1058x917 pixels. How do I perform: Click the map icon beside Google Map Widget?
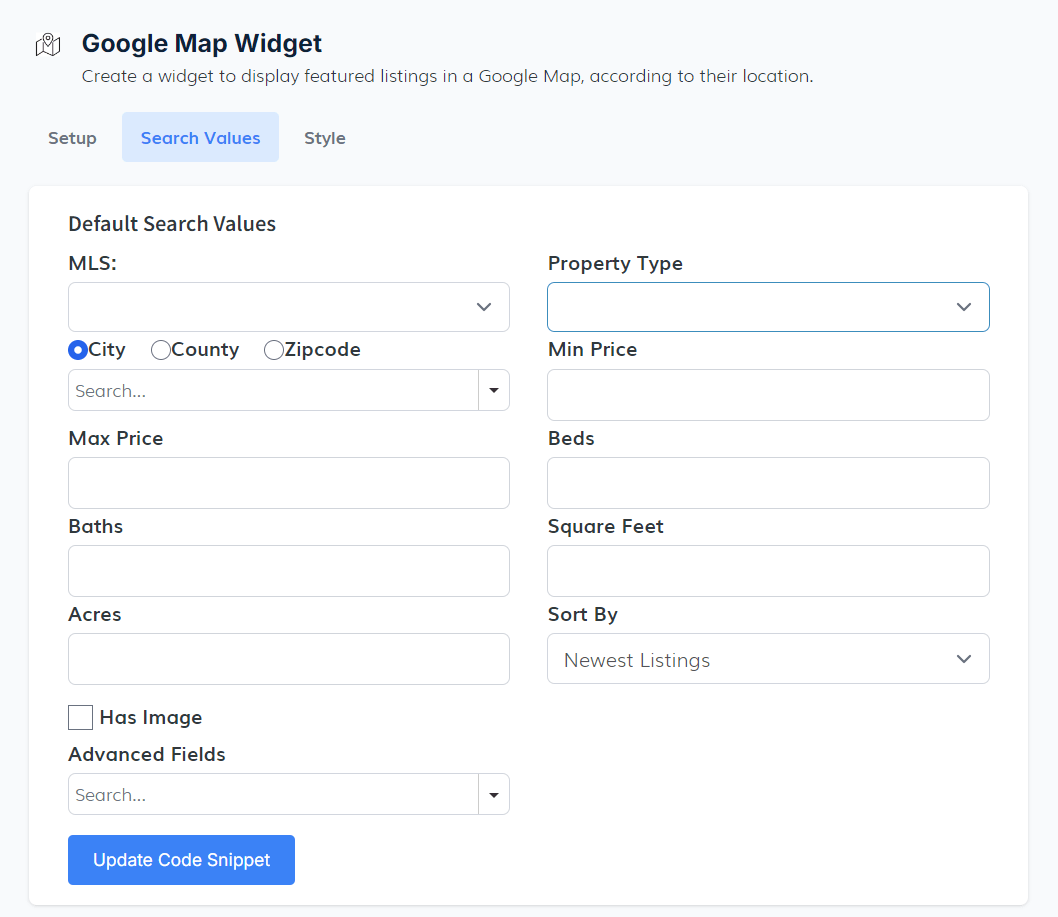pos(48,45)
